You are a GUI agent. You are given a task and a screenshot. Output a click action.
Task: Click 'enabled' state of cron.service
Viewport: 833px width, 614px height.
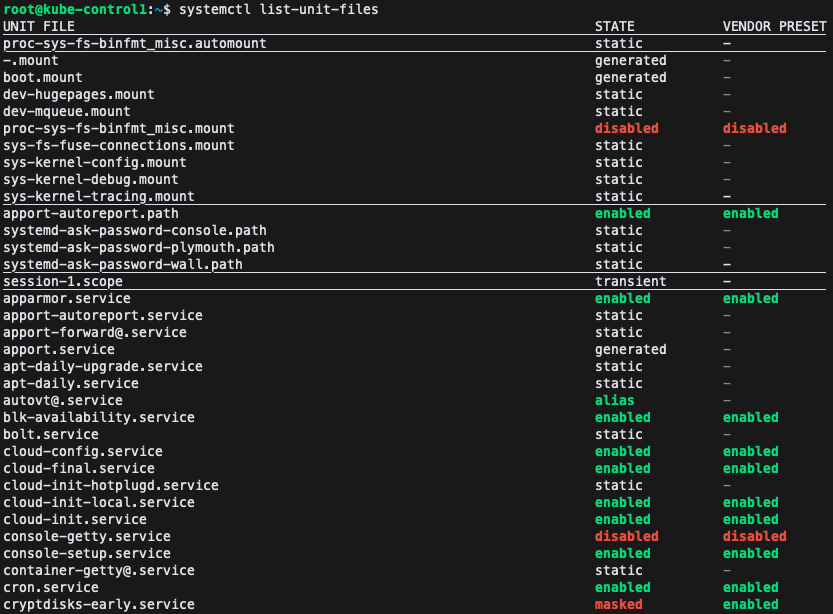click(x=623, y=587)
